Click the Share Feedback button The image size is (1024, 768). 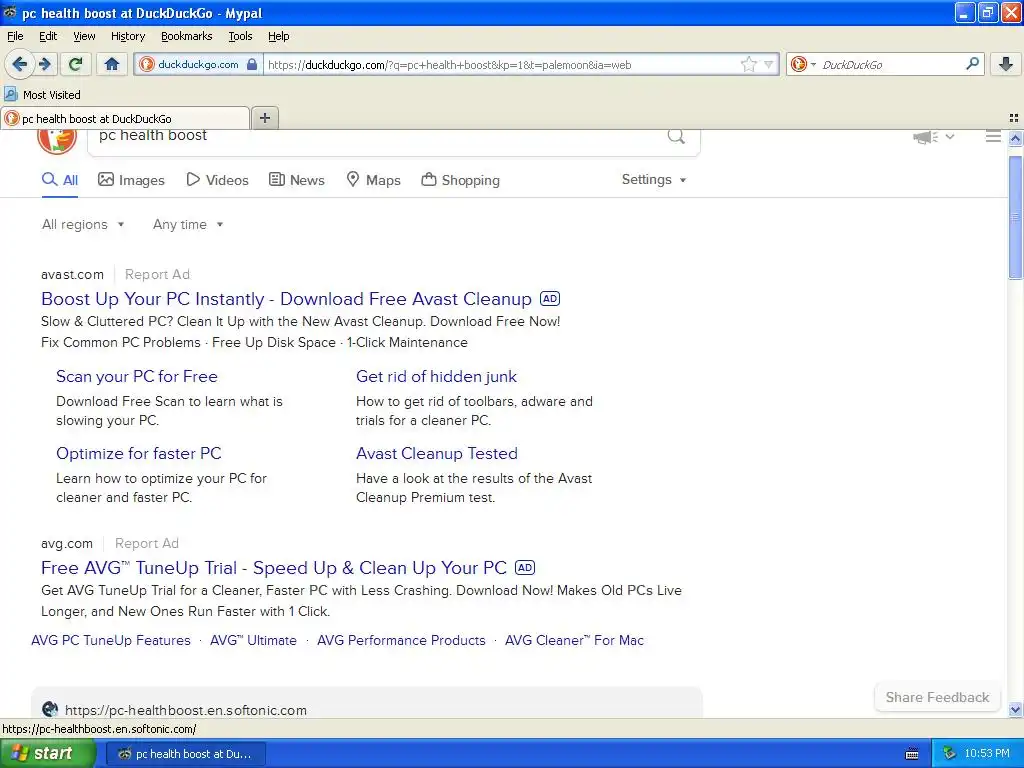937,697
